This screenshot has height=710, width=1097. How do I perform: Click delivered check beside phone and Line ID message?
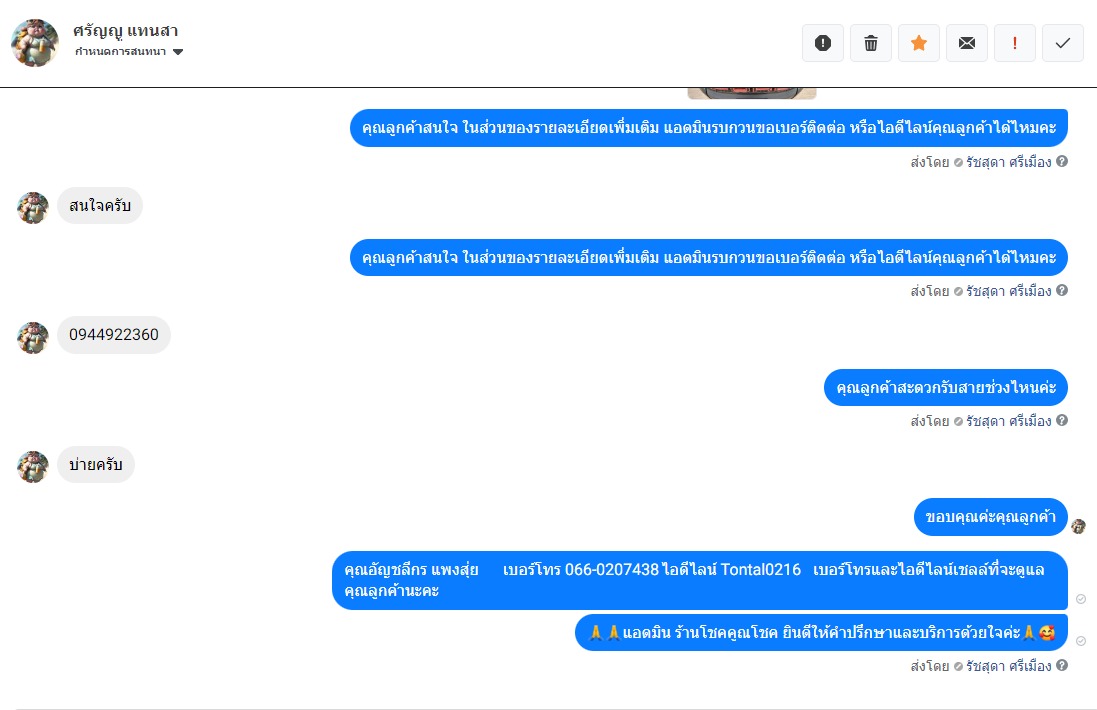[1081, 599]
